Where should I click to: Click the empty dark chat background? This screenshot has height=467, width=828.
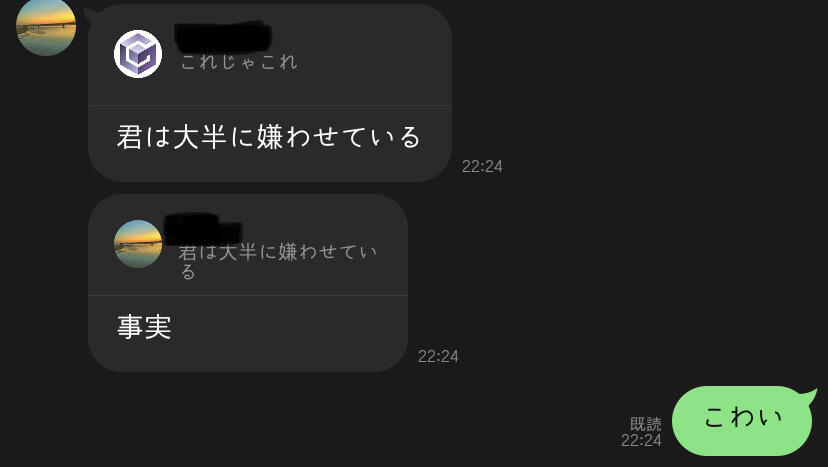(634, 211)
